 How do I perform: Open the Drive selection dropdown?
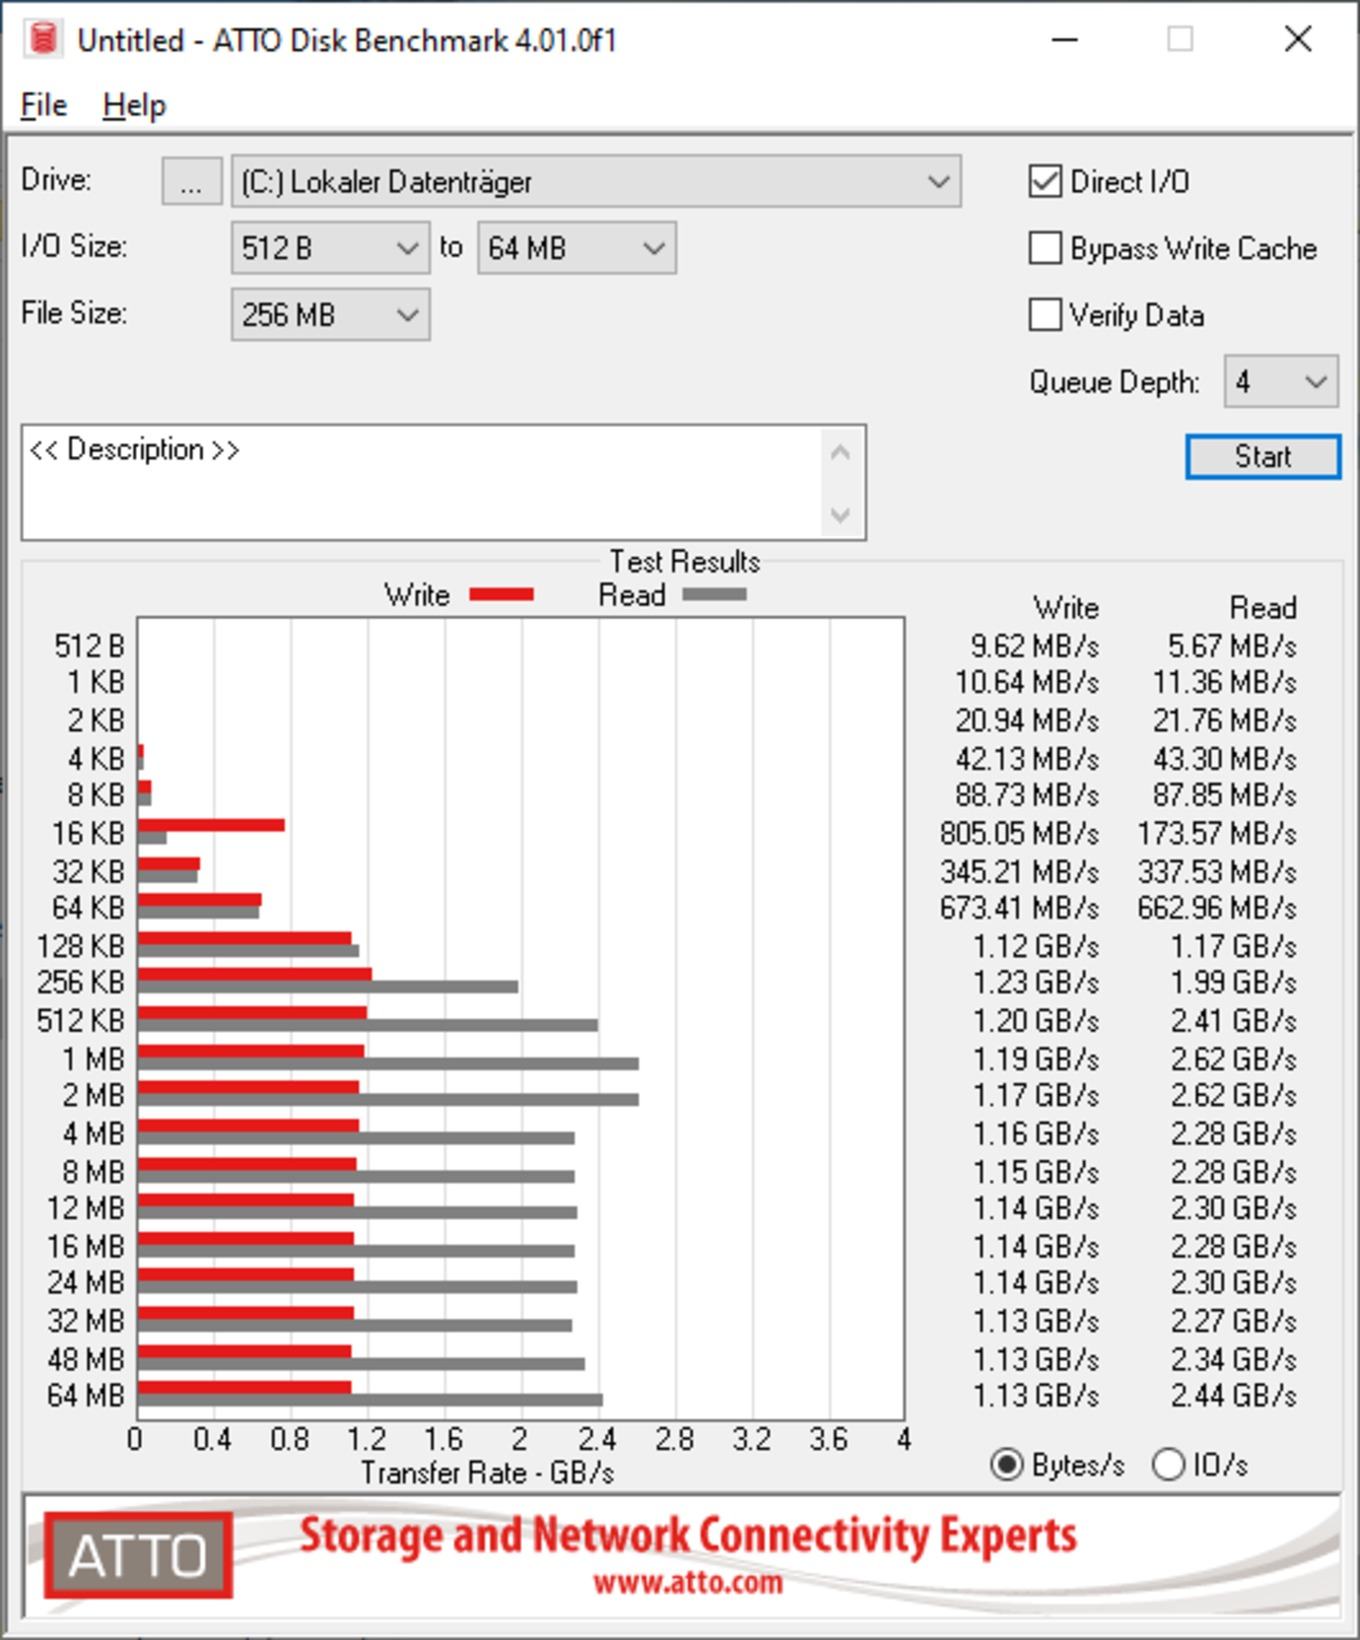click(x=596, y=182)
